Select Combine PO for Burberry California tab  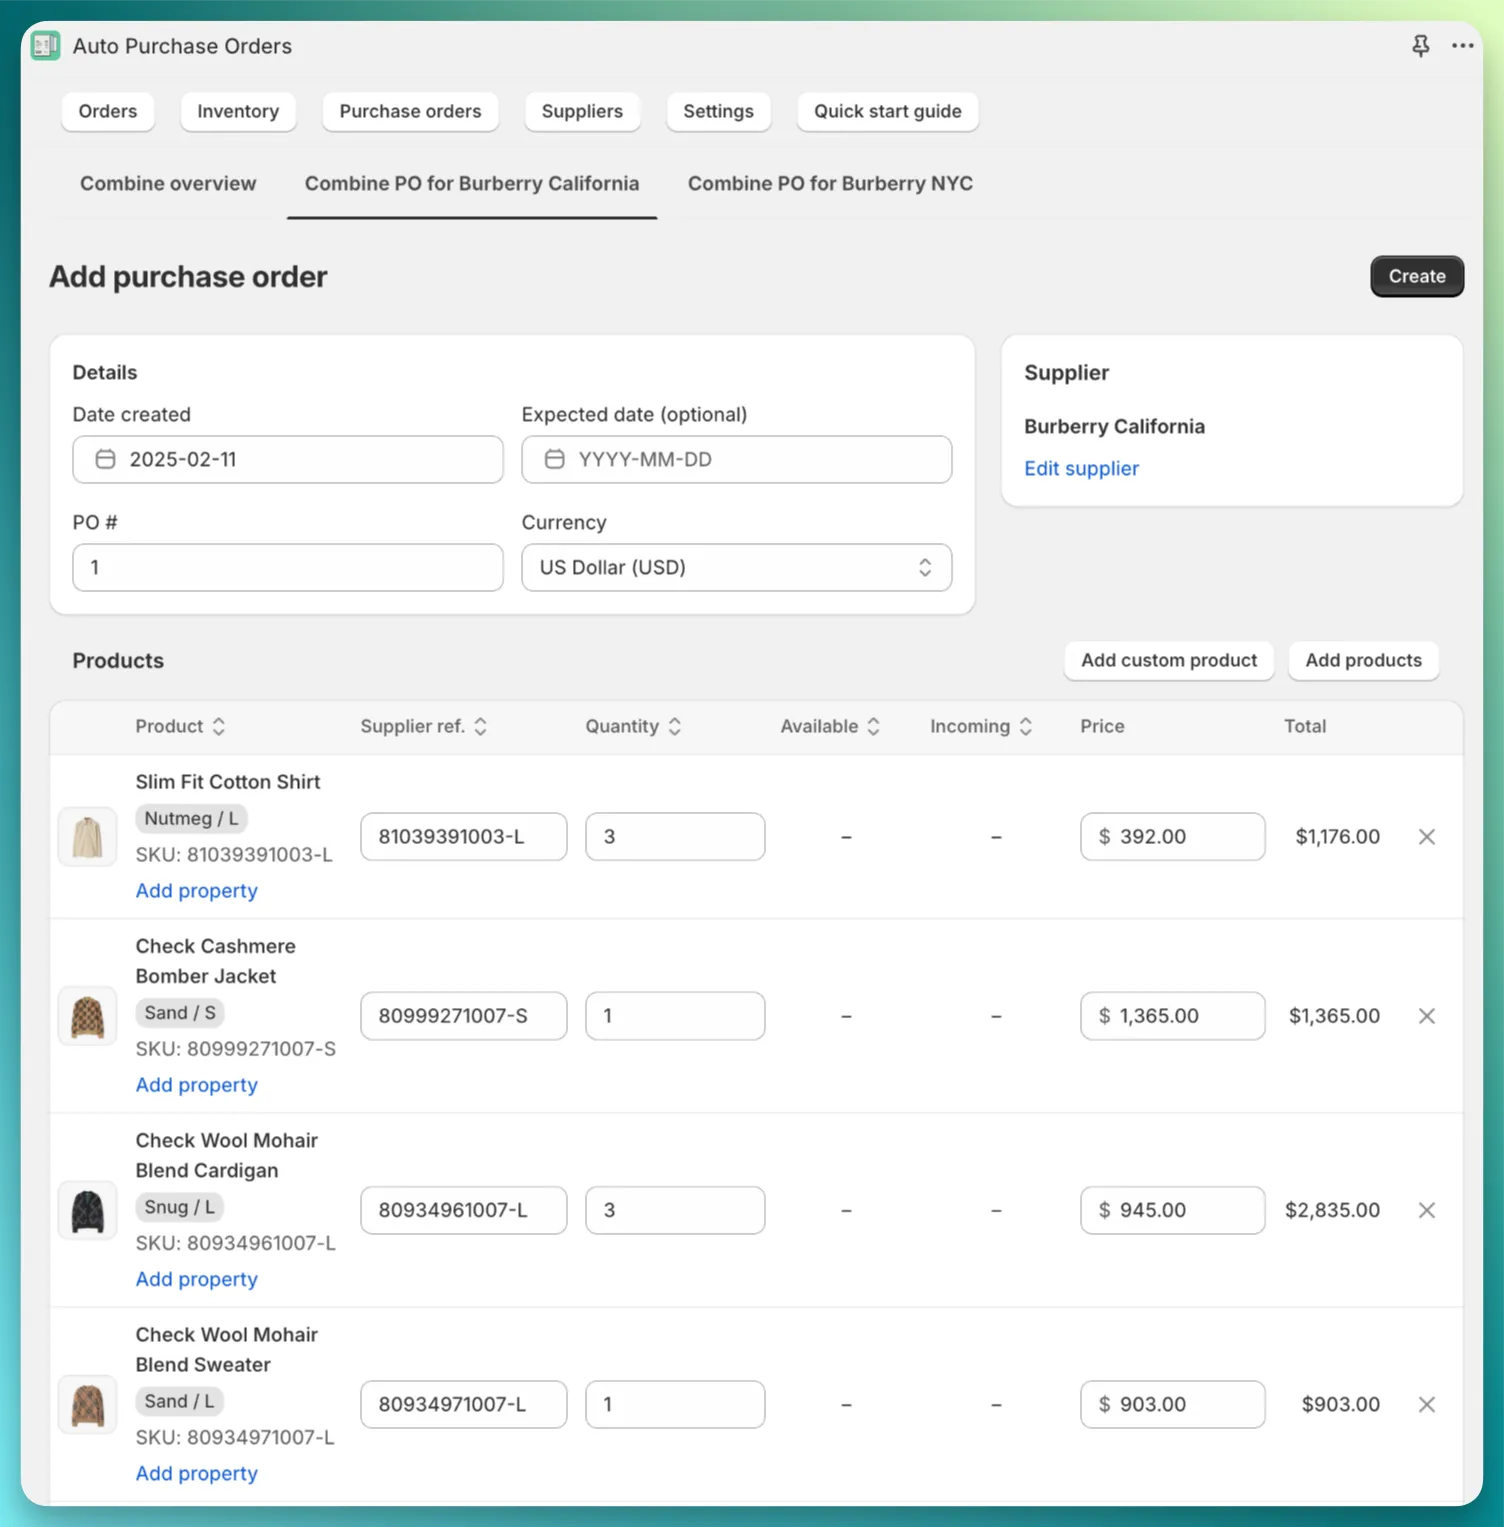click(x=472, y=183)
